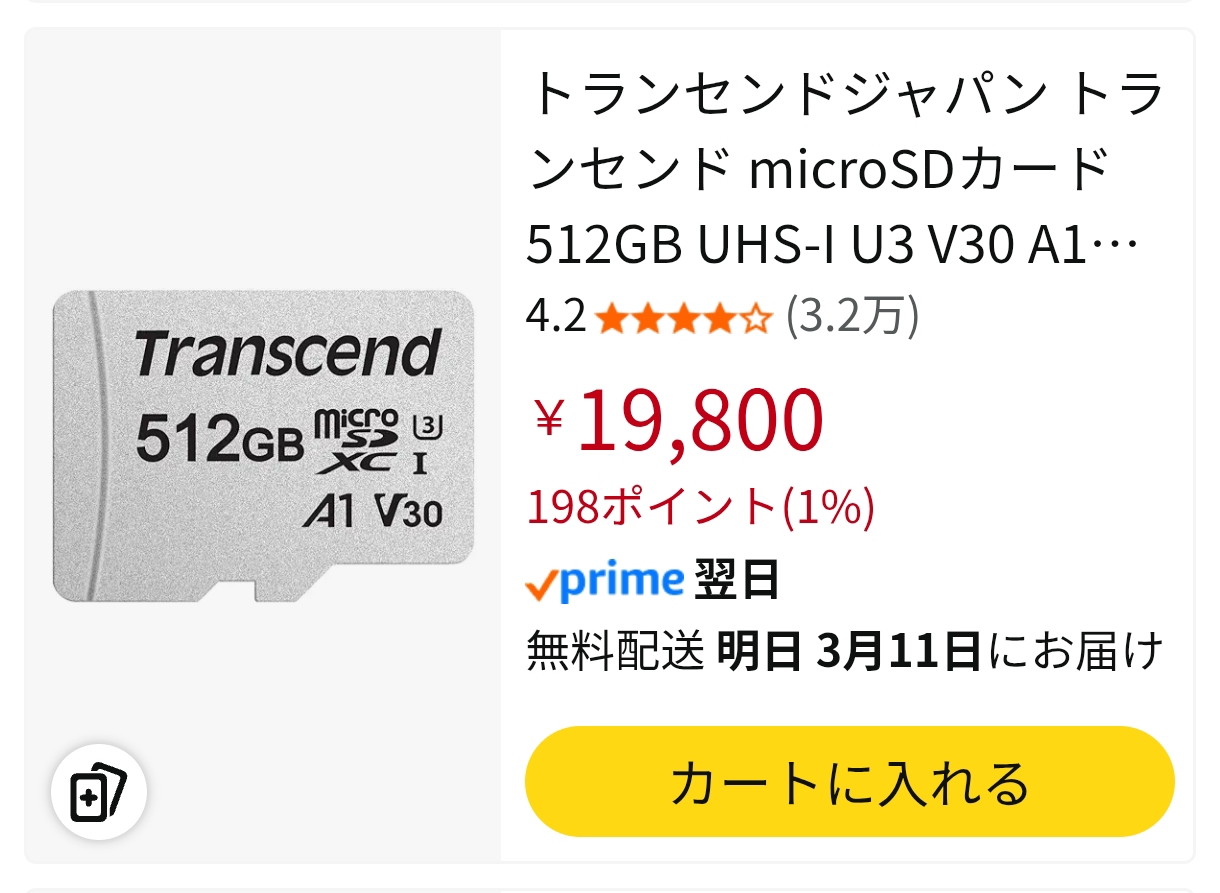Click the 明日 3月11日 delivery date

[x=849, y=652]
